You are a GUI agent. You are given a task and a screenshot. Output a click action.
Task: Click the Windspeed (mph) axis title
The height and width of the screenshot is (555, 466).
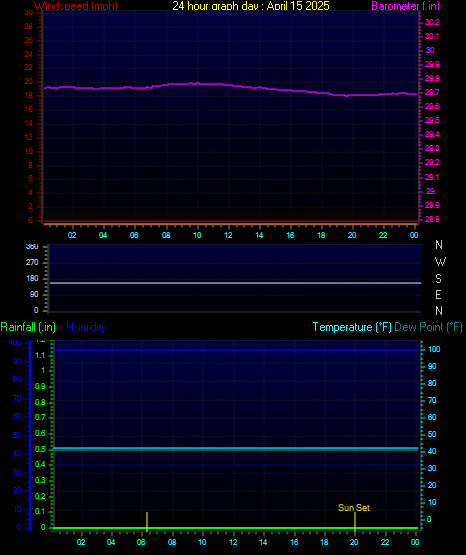click(x=76, y=6)
